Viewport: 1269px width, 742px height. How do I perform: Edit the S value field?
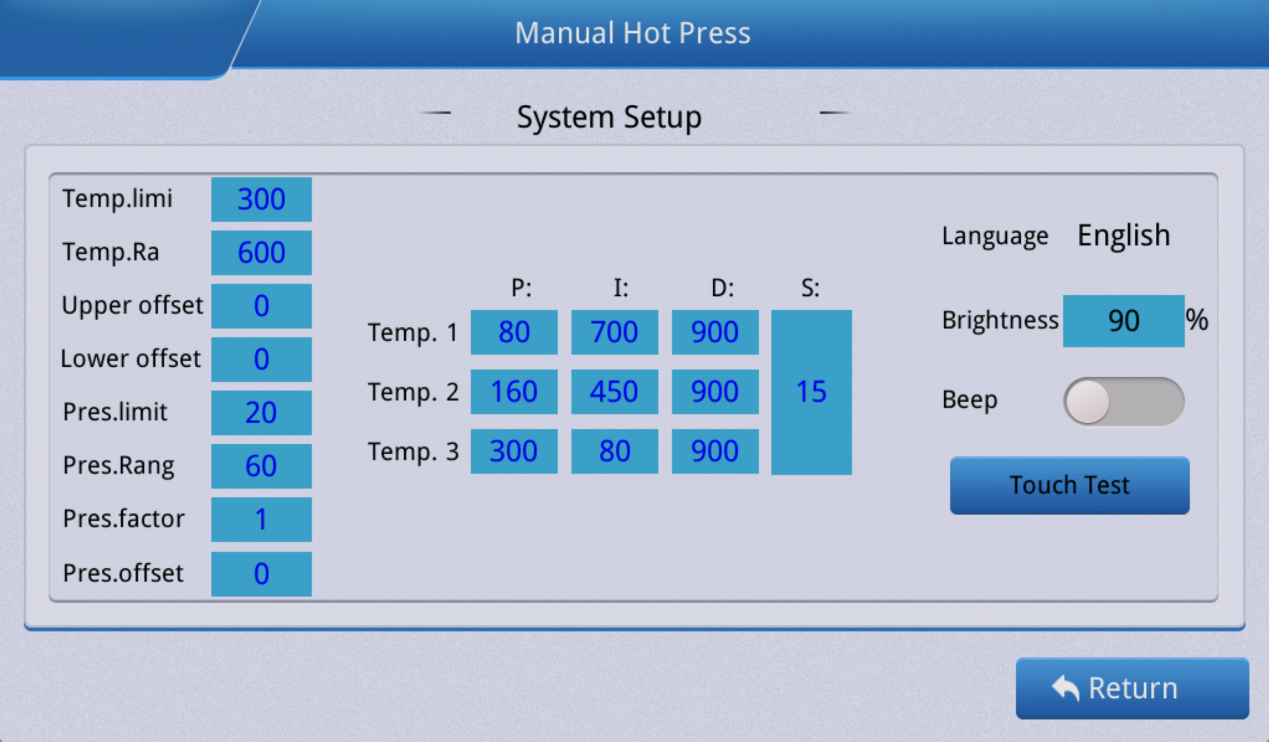tap(811, 392)
